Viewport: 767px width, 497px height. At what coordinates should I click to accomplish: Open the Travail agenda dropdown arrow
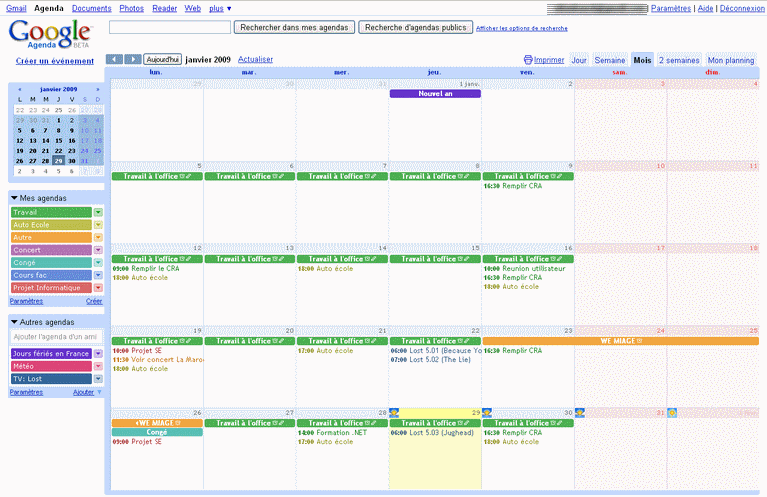98,212
